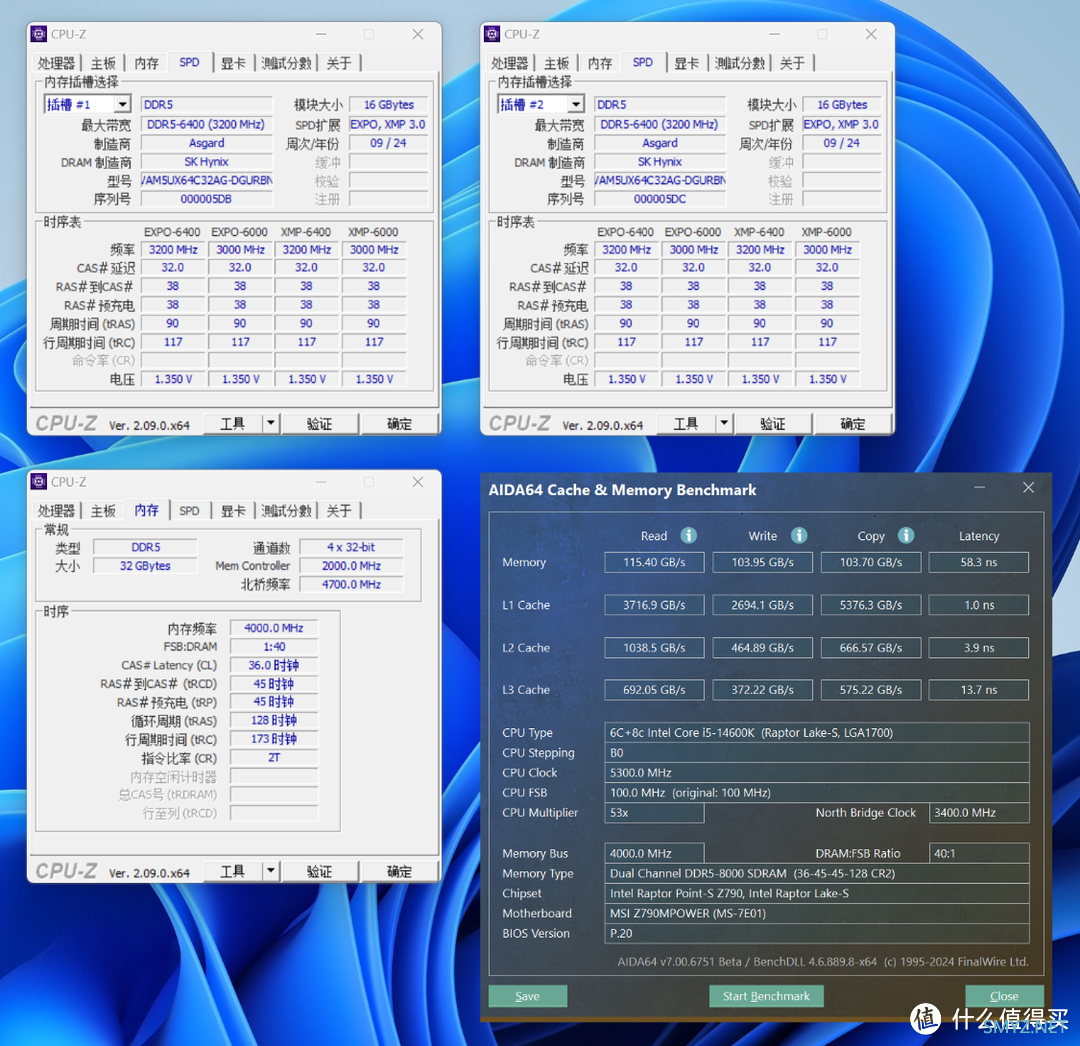Click L3 Cache Copy value 575.22 GB/s
The height and width of the screenshot is (1046, 1080).
tap(871, 689)
